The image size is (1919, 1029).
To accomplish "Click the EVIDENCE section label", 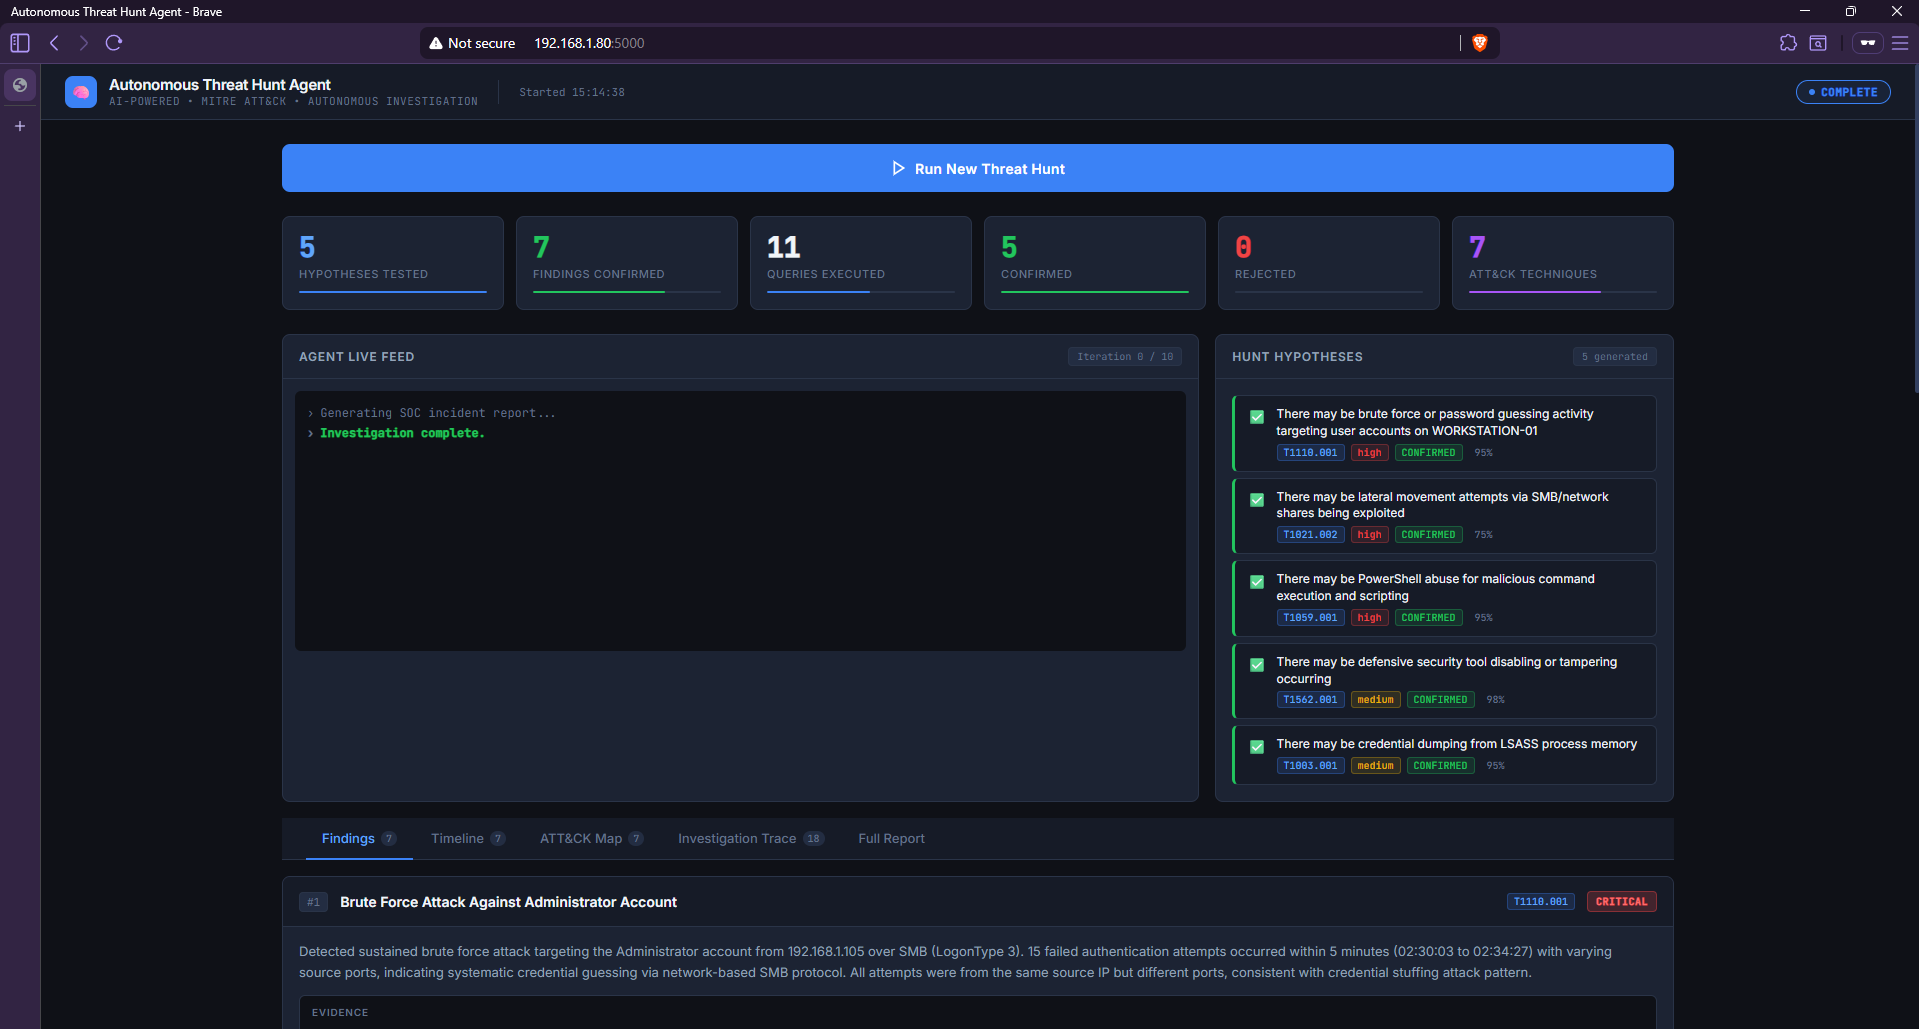I will coord(340,1013).
